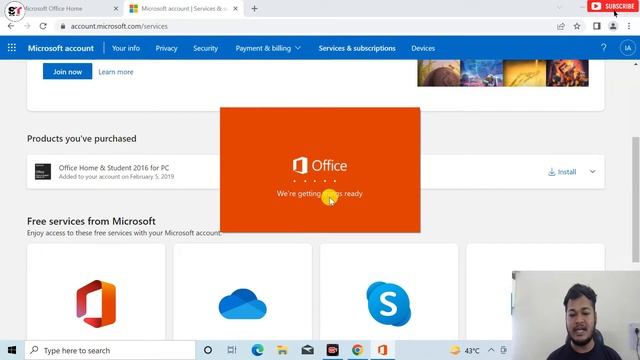The width and height of the screenshot is (640, 360).
Task: Open the IA account avatar
Action: coord(627,48)
